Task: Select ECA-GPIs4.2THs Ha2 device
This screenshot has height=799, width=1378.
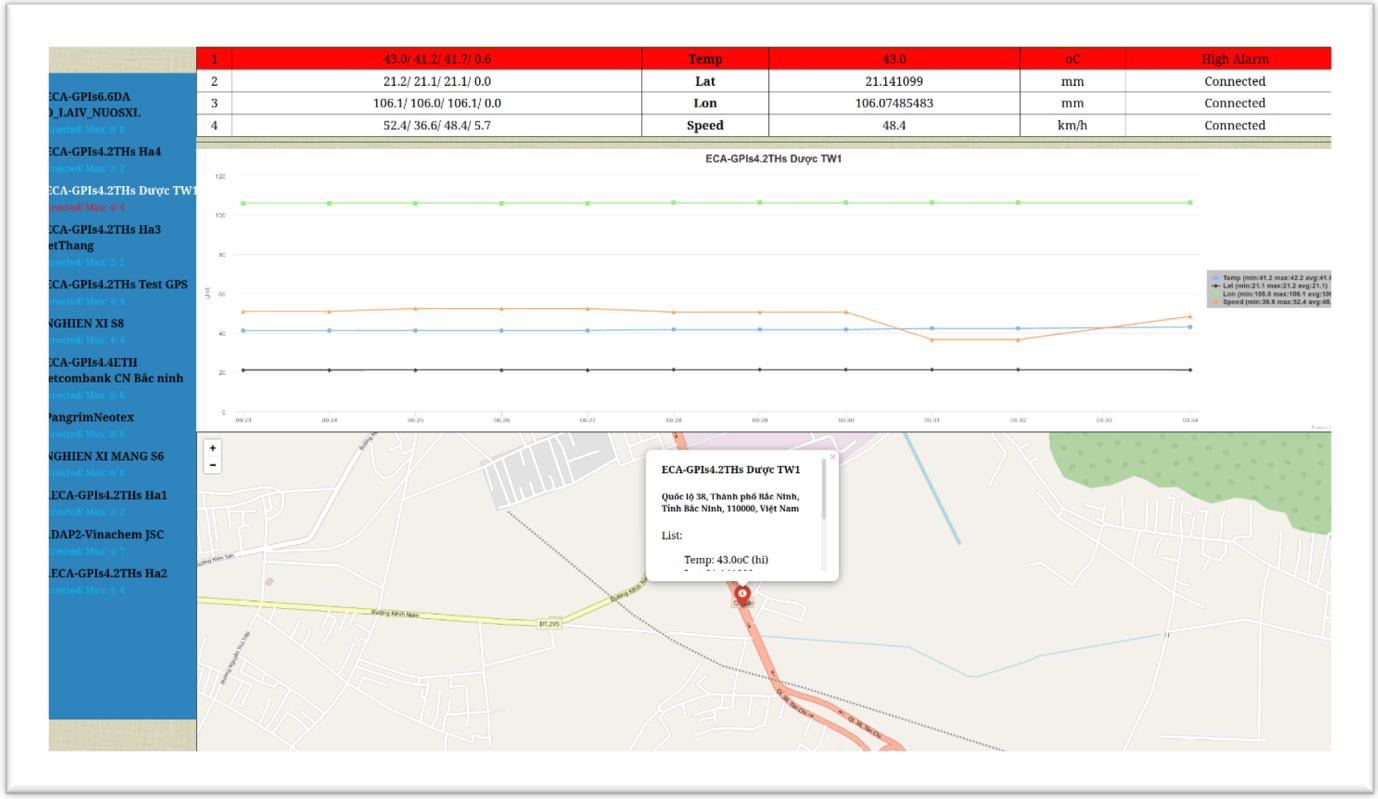Action: (109, 574)
